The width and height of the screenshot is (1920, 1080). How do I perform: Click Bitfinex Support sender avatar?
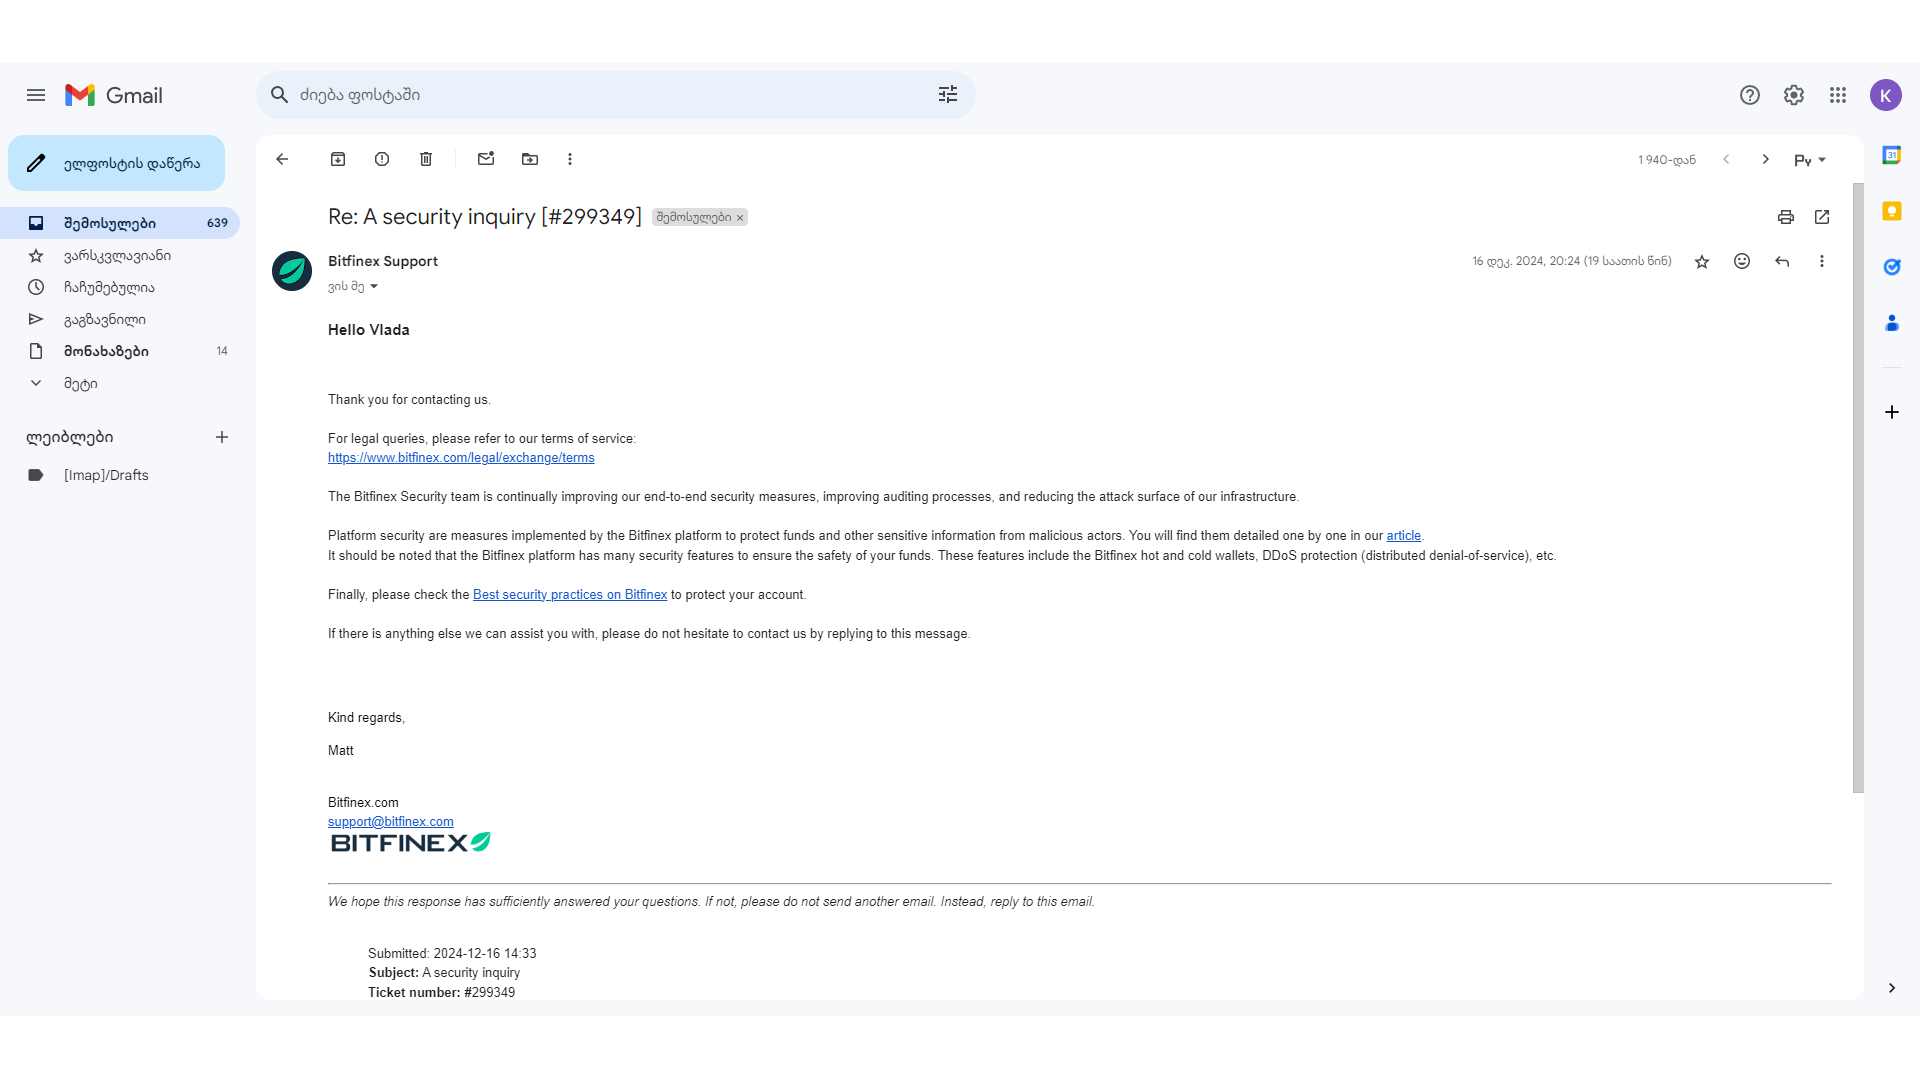(x=292, y=271)
